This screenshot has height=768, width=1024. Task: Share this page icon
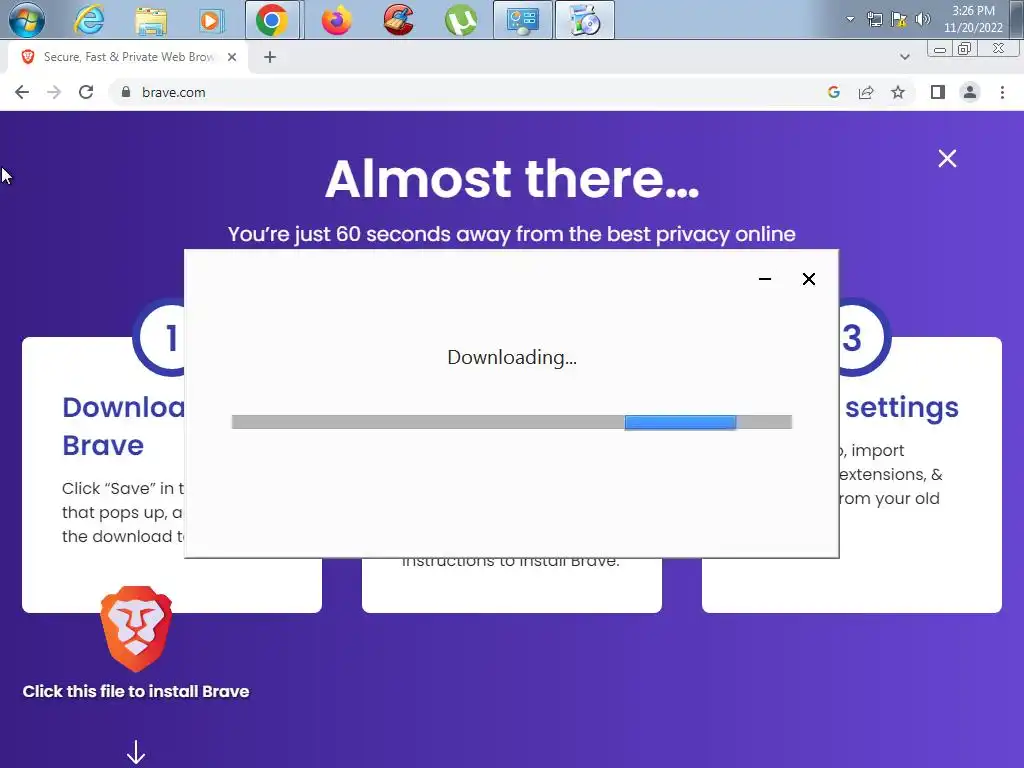pos(866,92)
